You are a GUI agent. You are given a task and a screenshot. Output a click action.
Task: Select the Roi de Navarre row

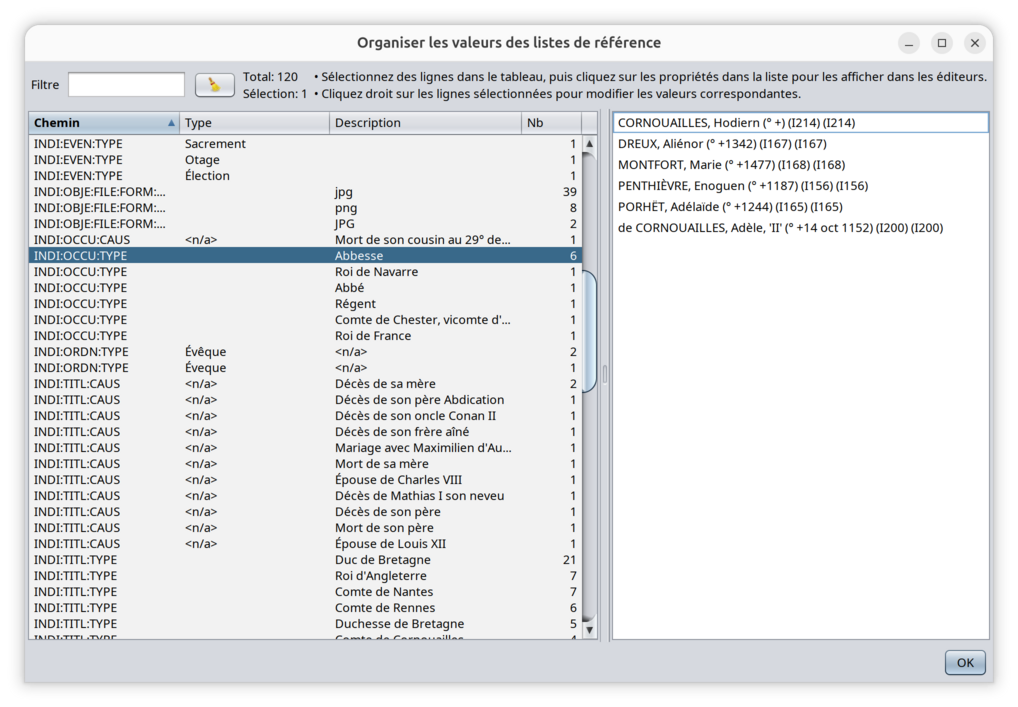(305, 271)
